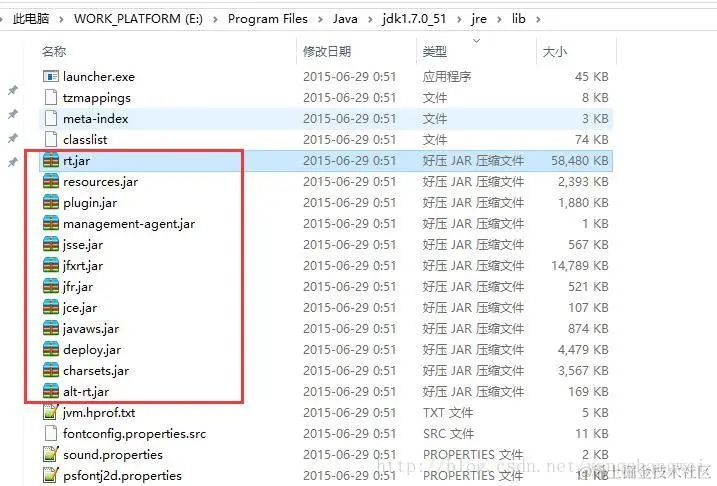
Task: Click the javaws.jar archive icon
Action: (x=51, y=329)
